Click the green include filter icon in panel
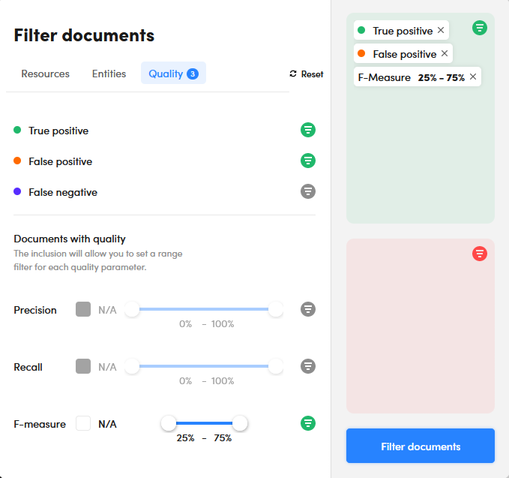Screen dimensions: 509x478 click(480, 28)
